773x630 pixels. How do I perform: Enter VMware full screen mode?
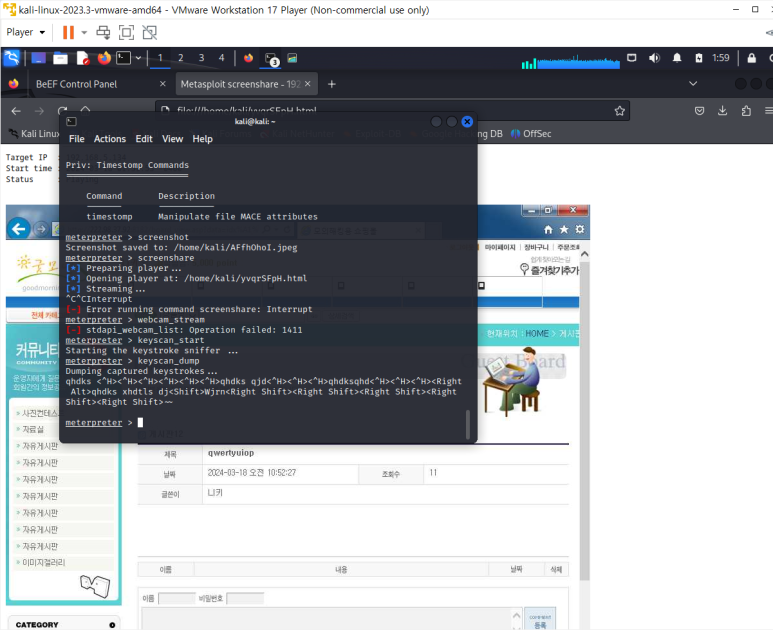pyautogui.click(x=127, y=33)
